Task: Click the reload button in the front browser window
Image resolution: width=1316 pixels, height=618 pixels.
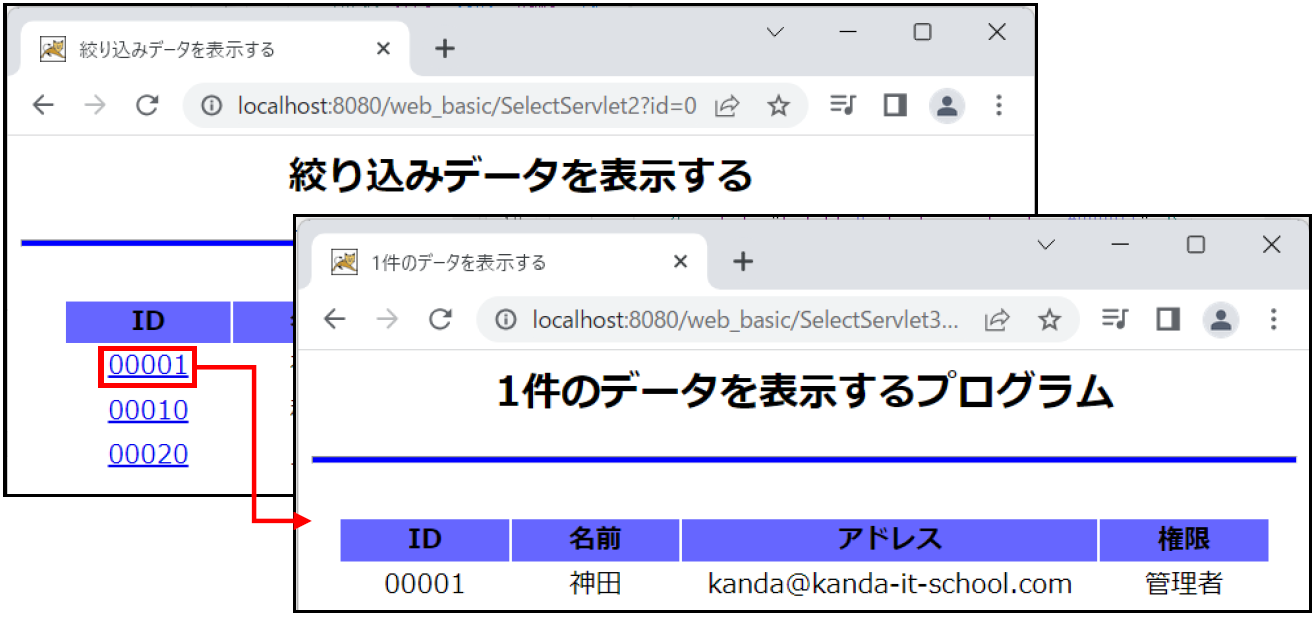Action: (441, 319)
